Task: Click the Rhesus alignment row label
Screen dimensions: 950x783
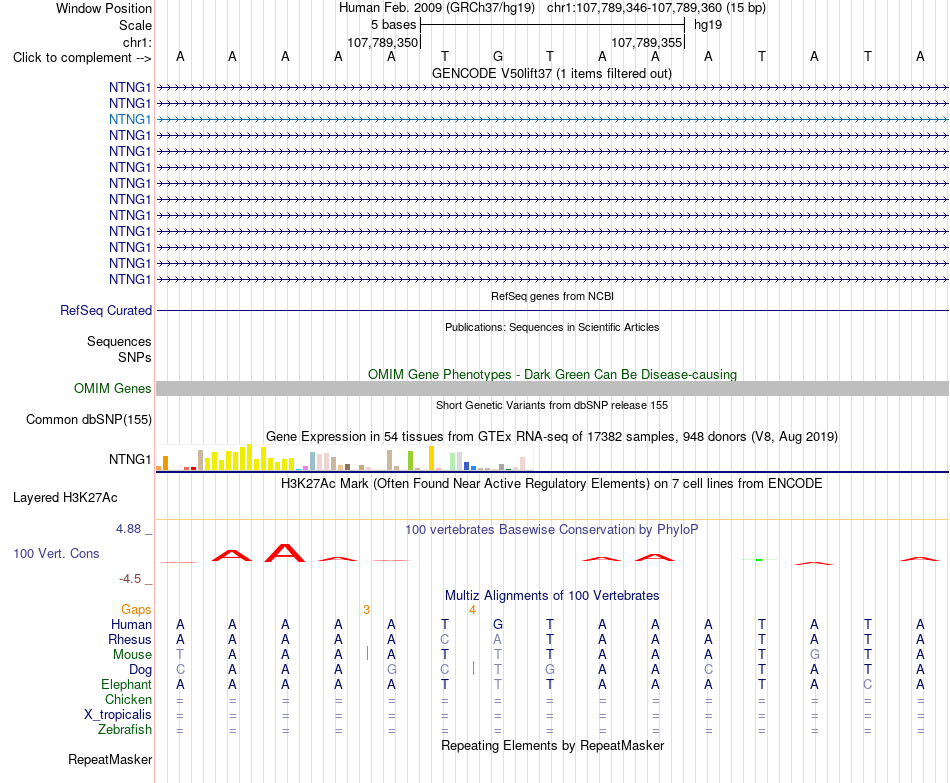Action: coord(130,639)
